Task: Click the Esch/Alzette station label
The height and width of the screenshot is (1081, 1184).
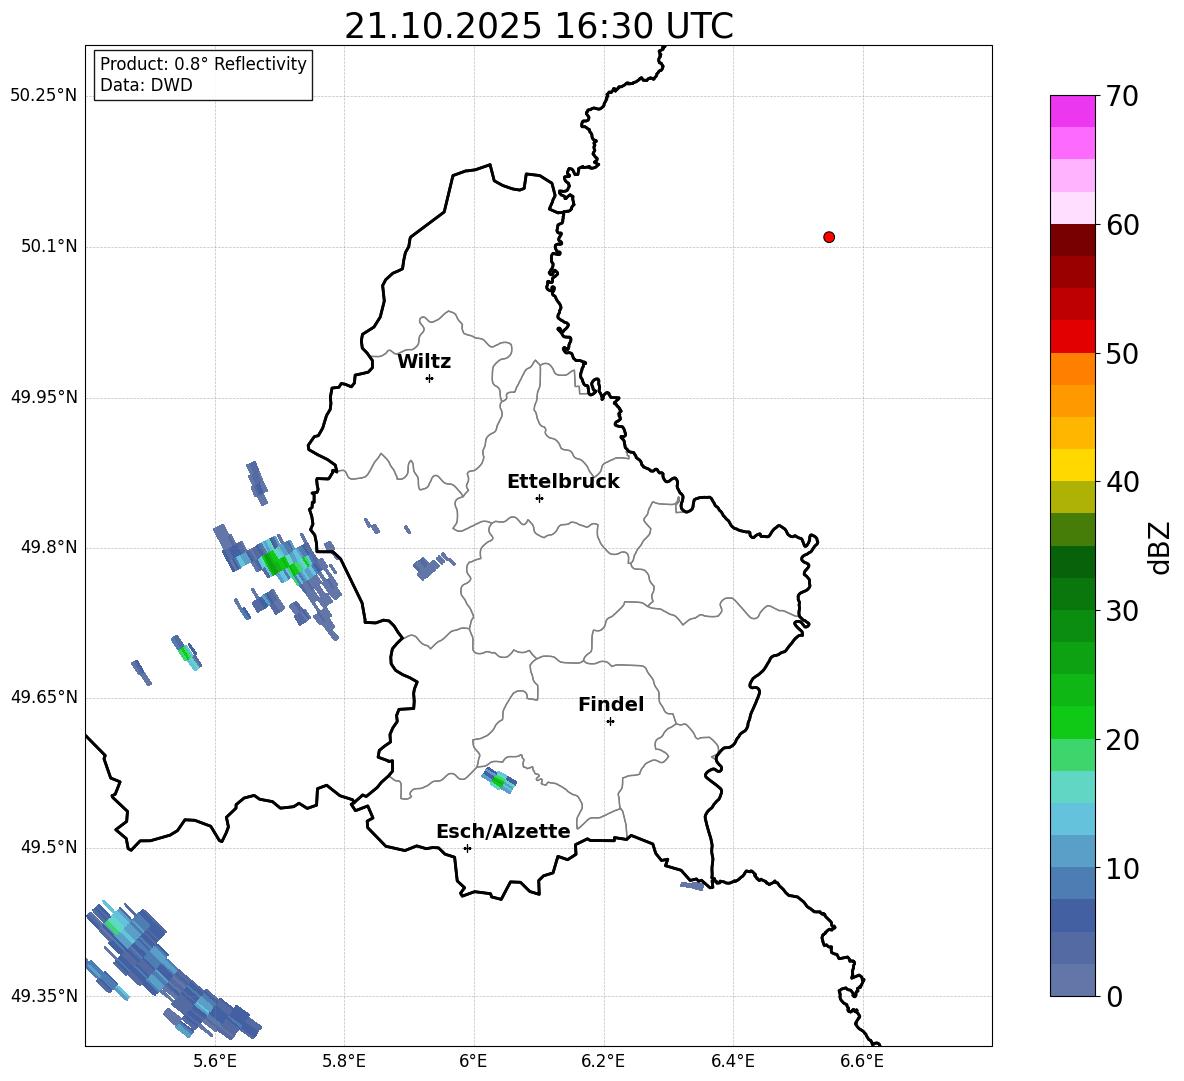Action: click(503, 831)
